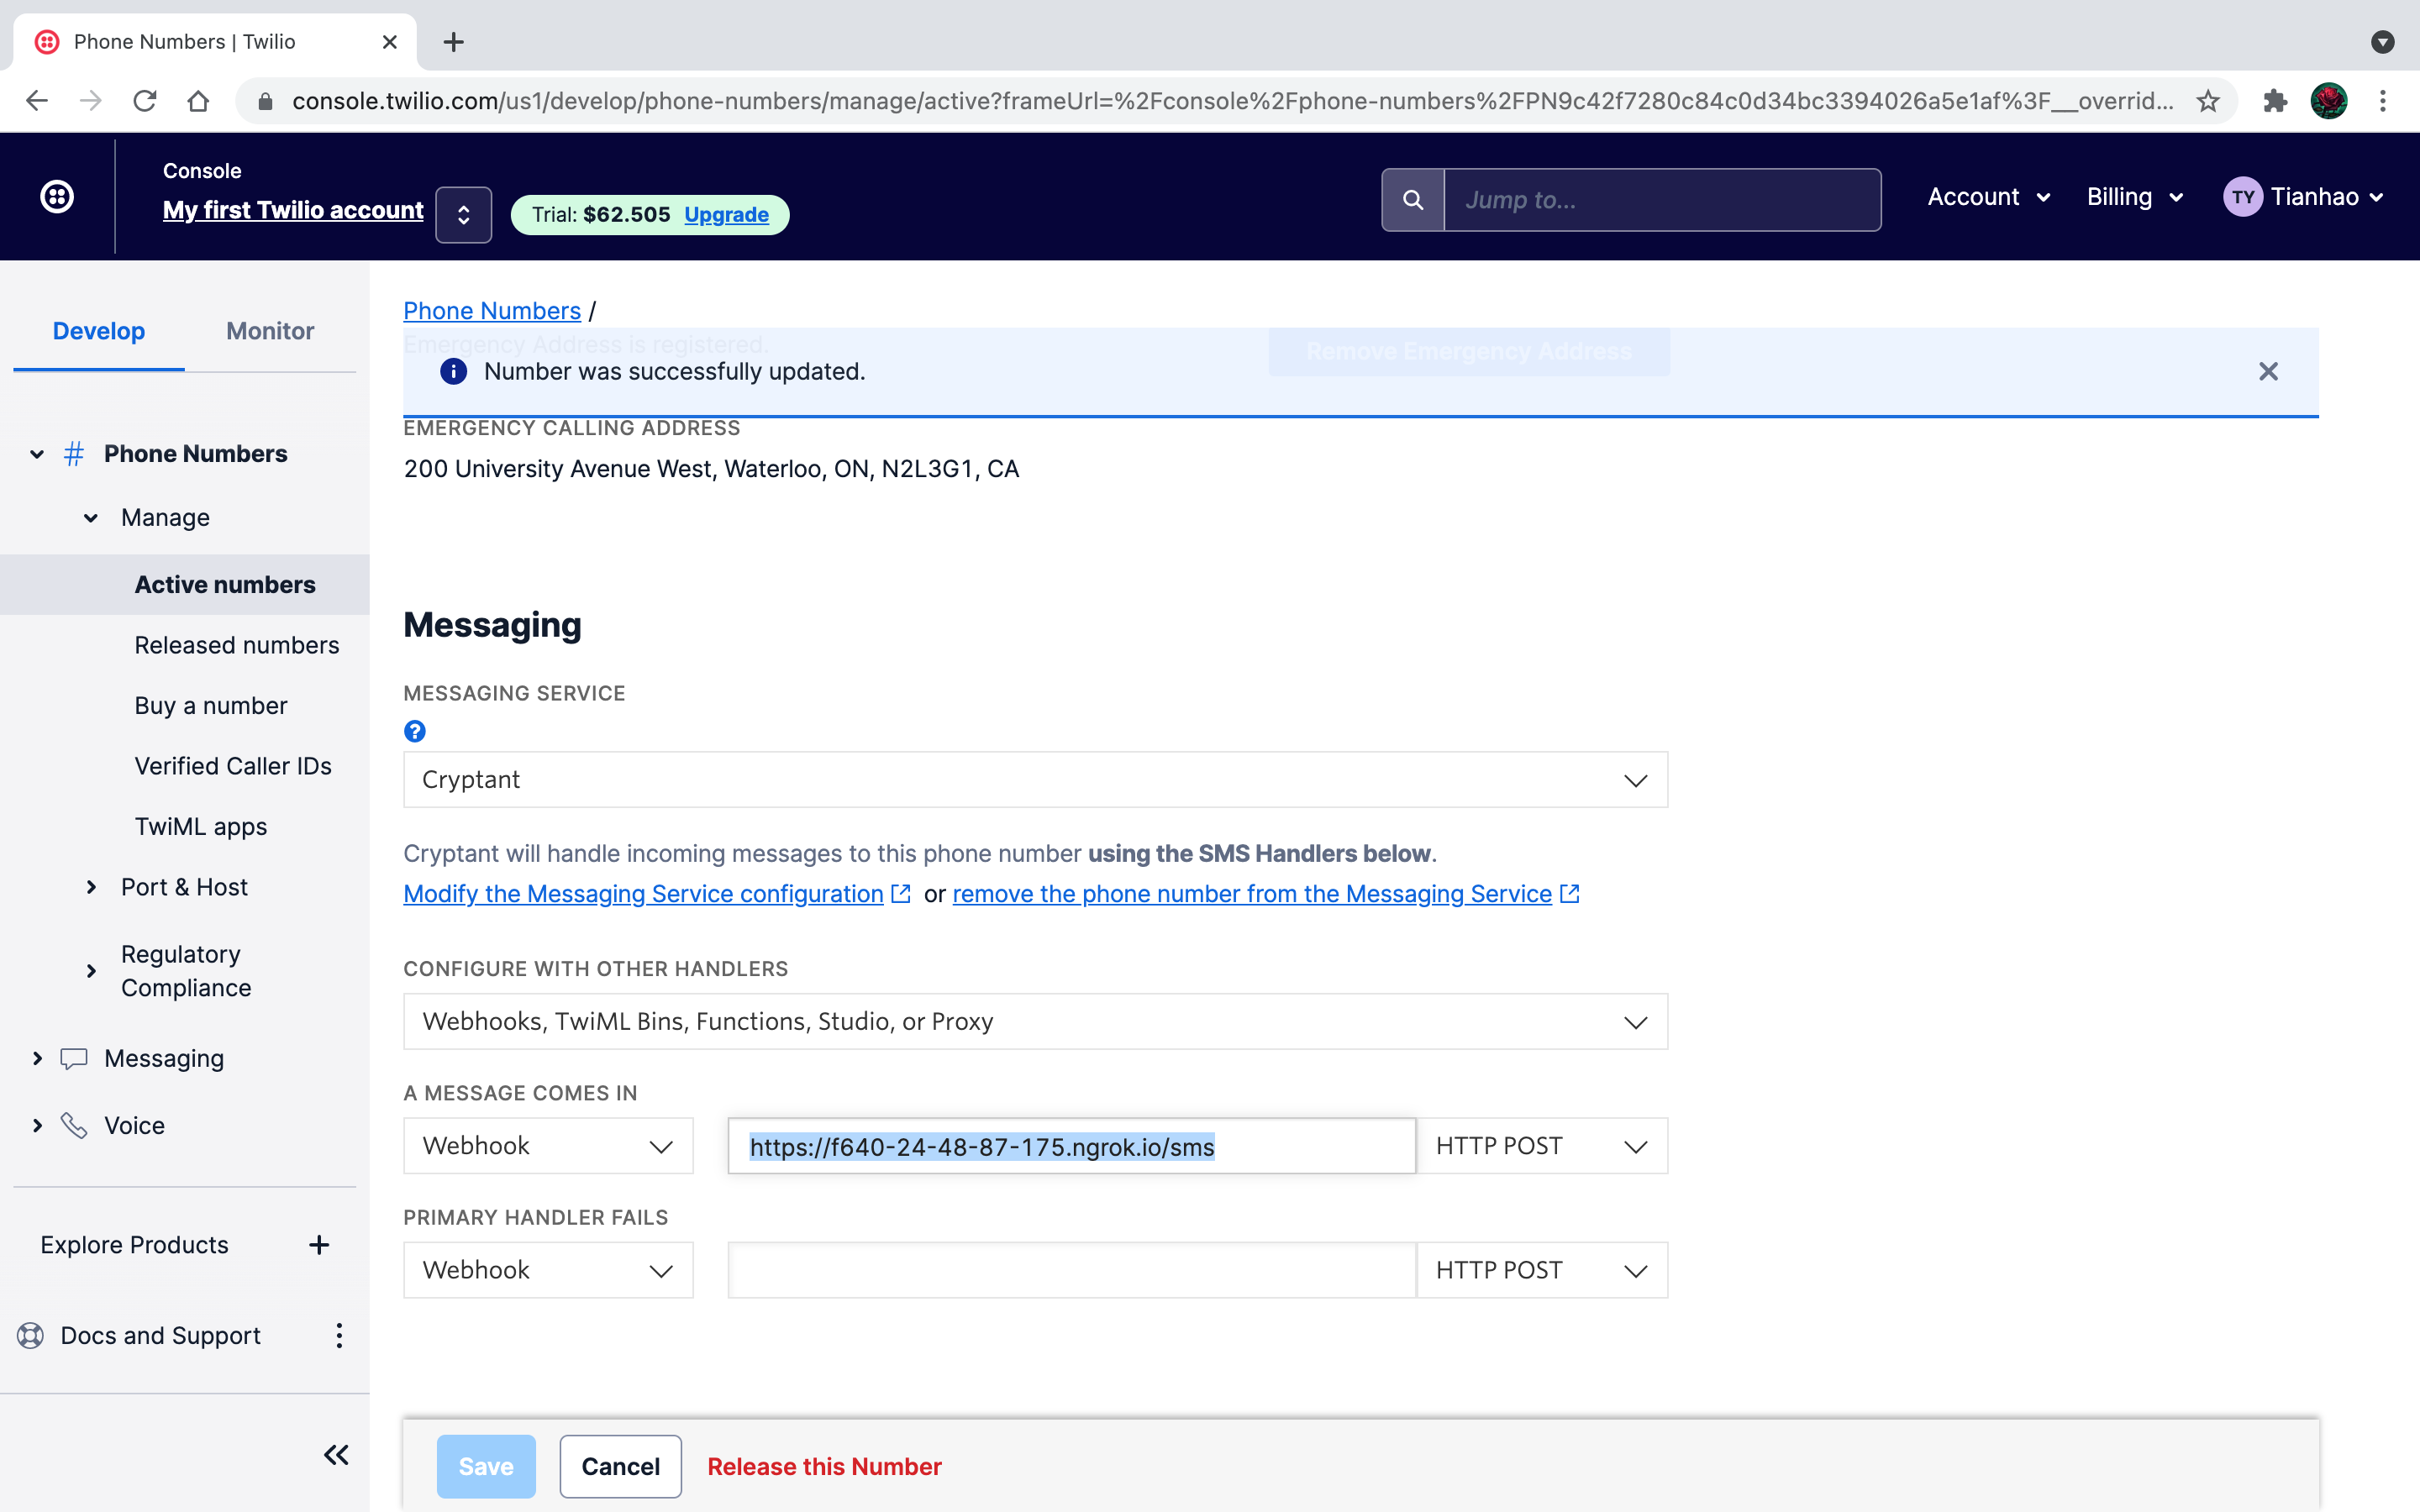Click the Twilio logo home icon
This screenshot has height=1512, width=2420.
tap(57, 197)
